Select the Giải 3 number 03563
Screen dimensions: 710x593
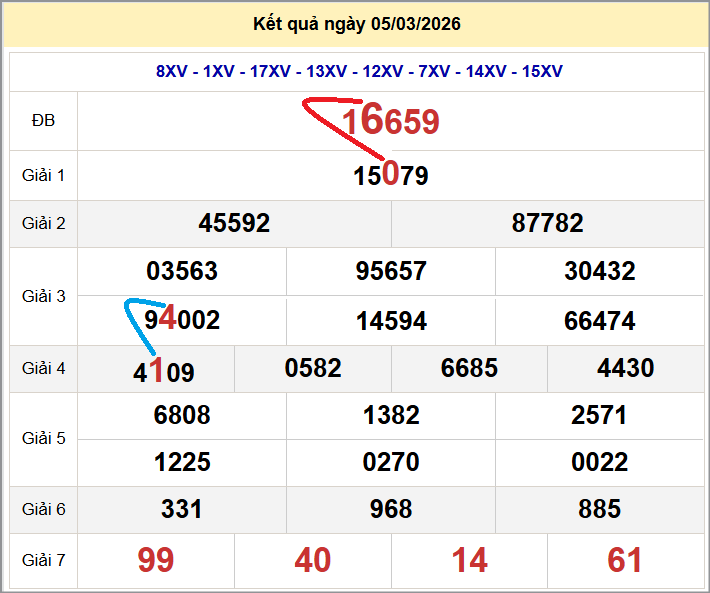(x=182, y=271)
